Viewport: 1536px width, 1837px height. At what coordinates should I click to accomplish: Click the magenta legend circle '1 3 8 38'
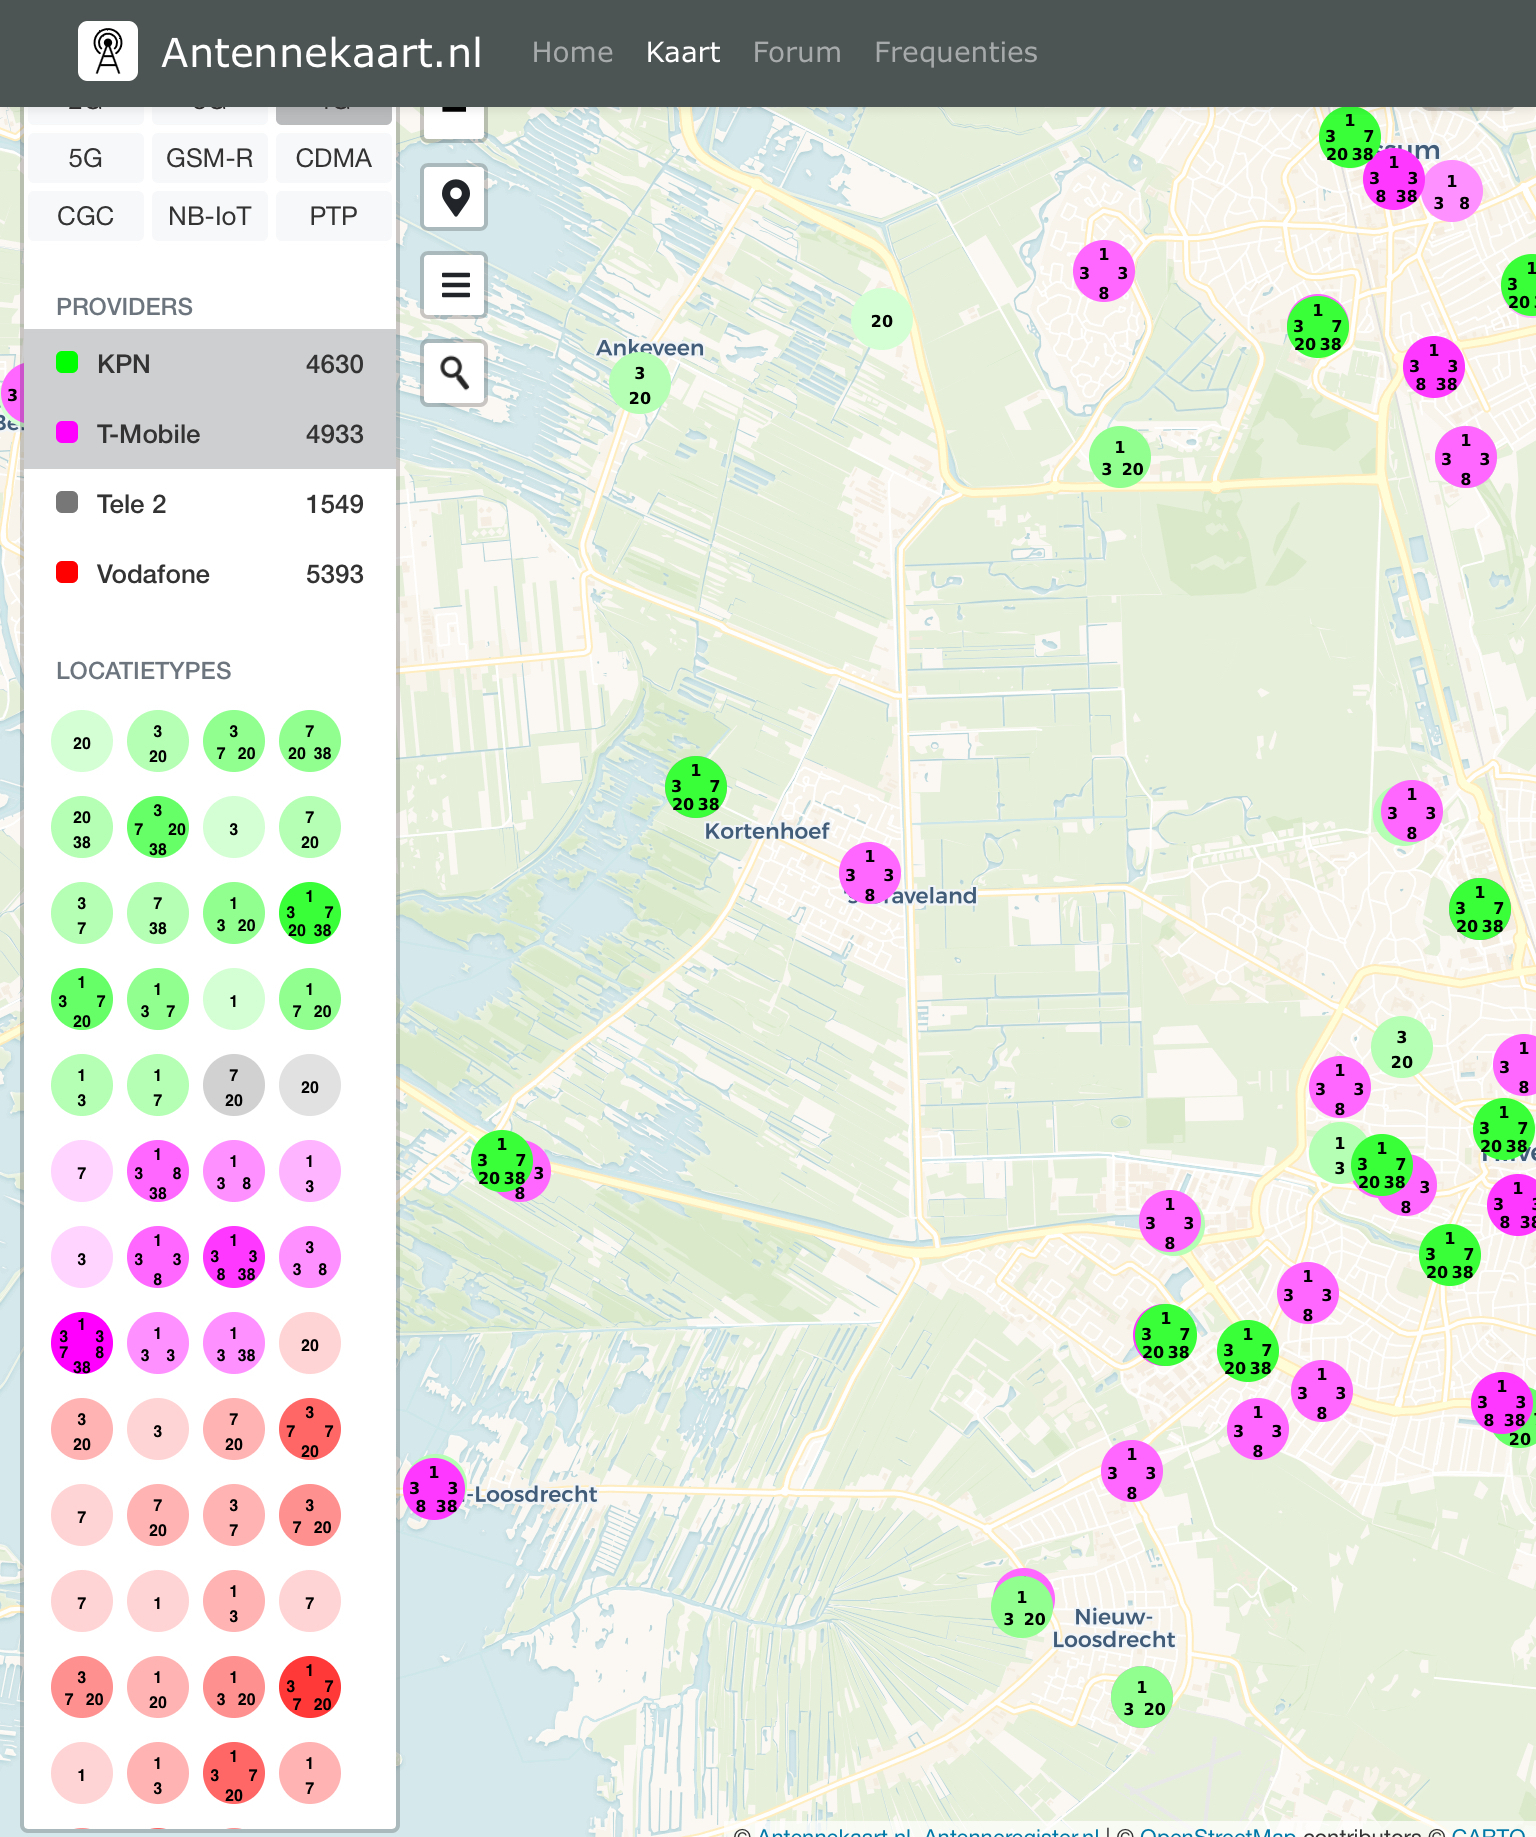[158, 1172]
